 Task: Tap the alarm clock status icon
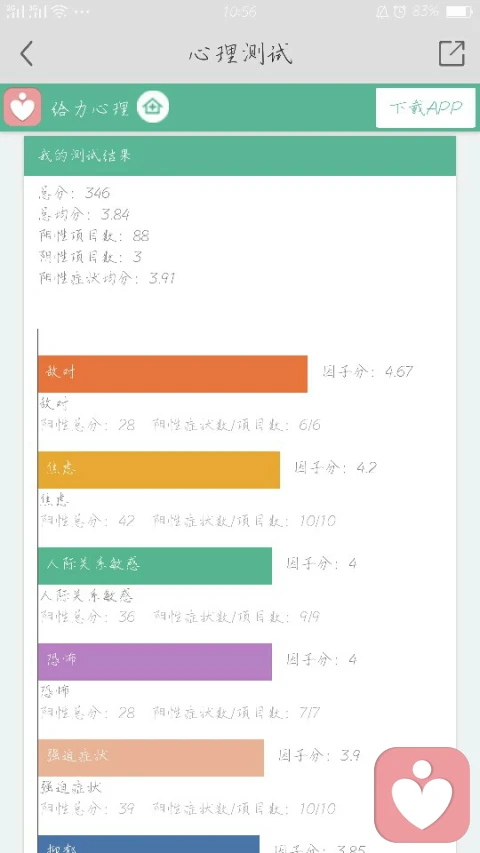(x=399, y=11)
